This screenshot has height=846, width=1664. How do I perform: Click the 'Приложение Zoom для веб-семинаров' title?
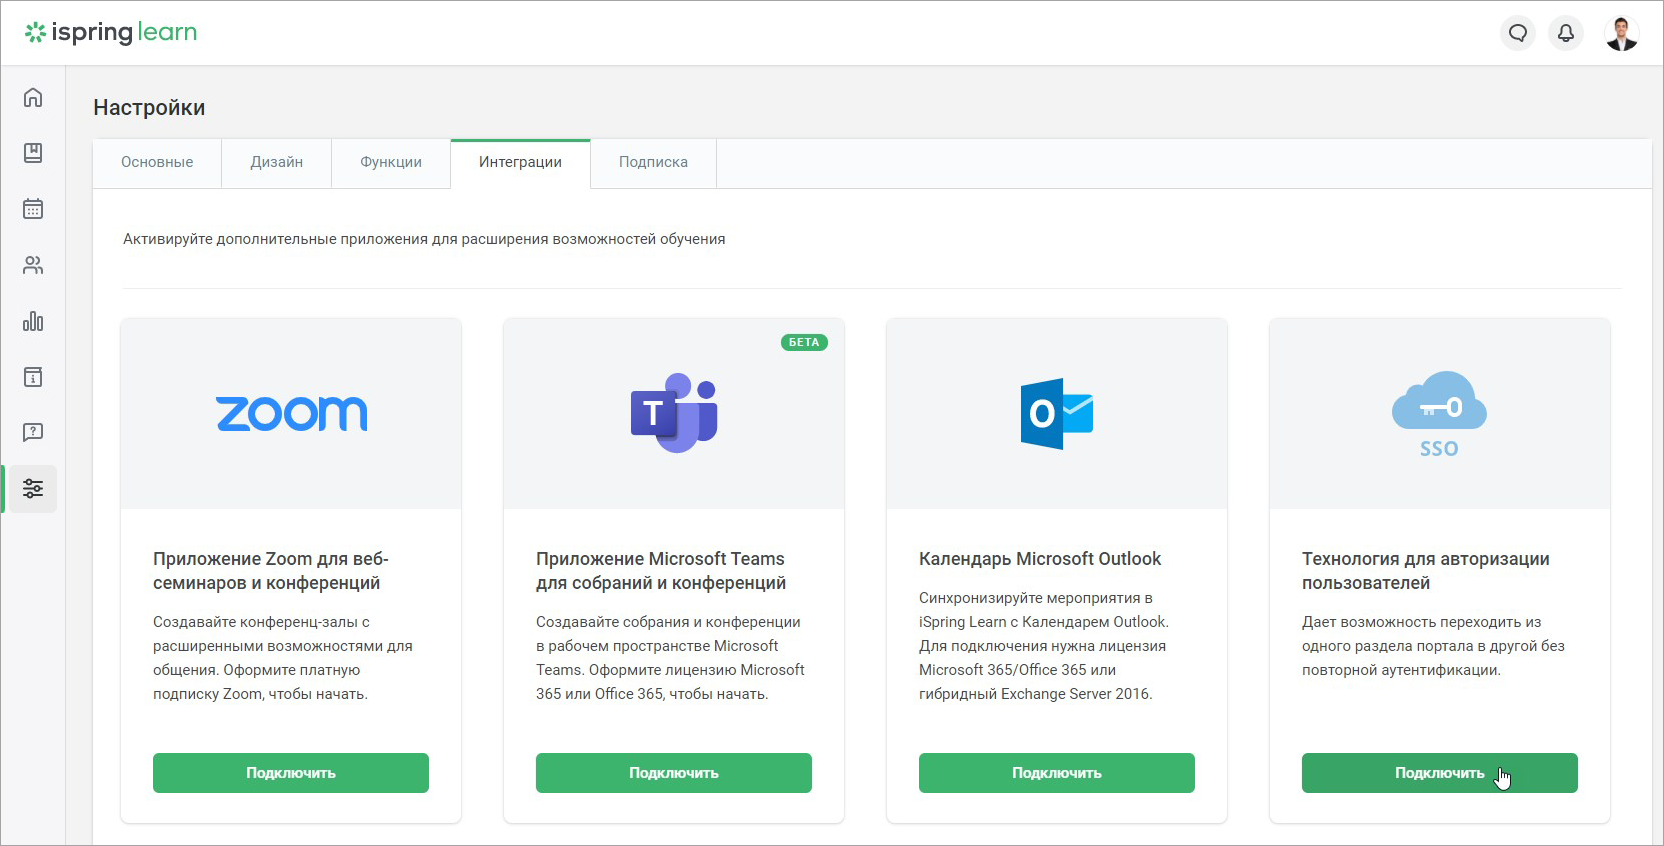271,571
